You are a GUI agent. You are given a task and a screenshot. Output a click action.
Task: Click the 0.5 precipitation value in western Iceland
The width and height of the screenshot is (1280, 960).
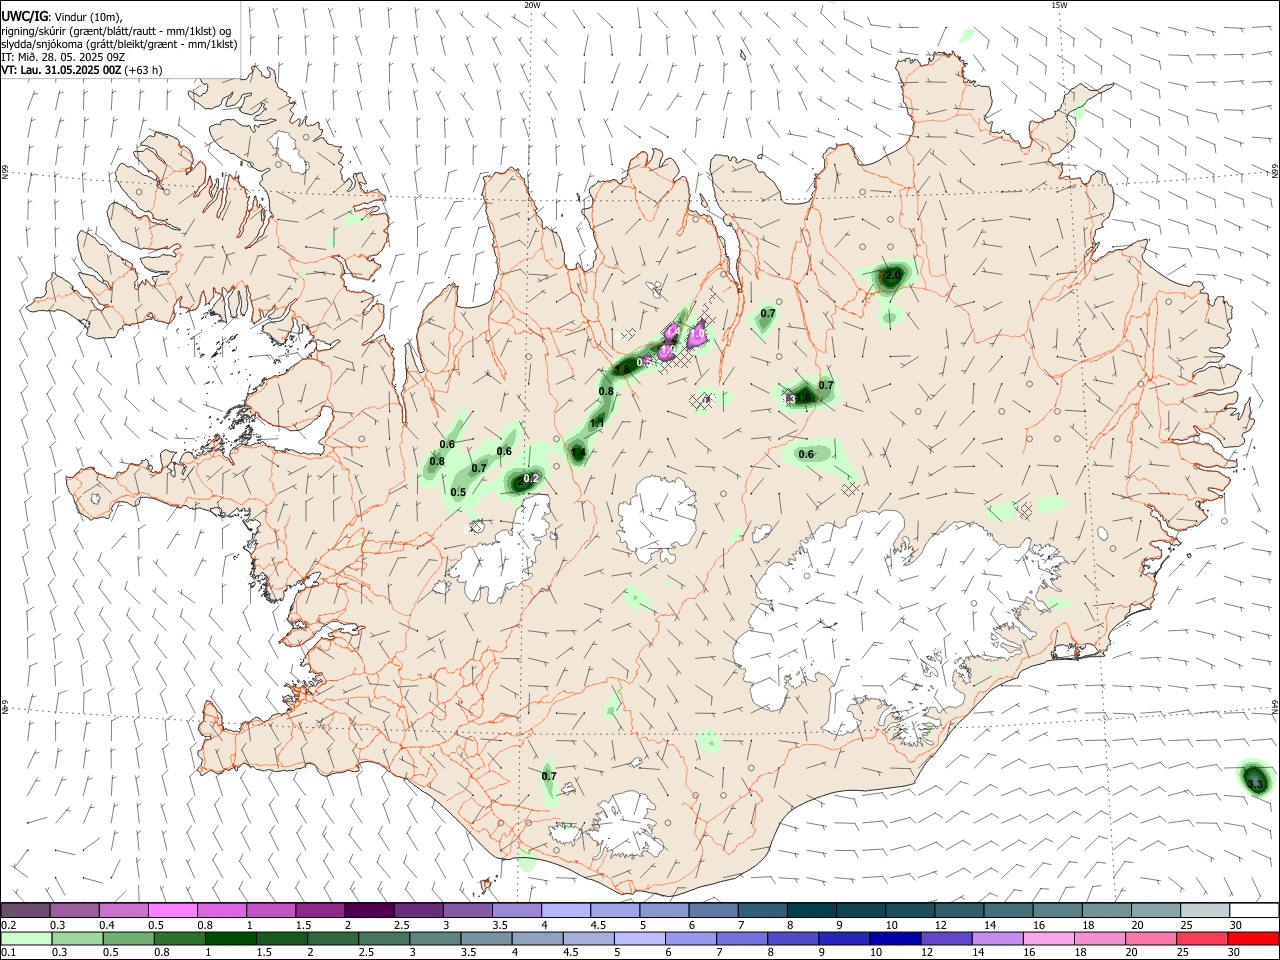coord(458,492)
